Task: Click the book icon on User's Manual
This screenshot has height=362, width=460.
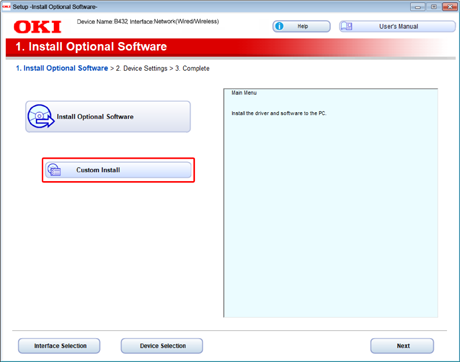Action: (x=347, y=26)
